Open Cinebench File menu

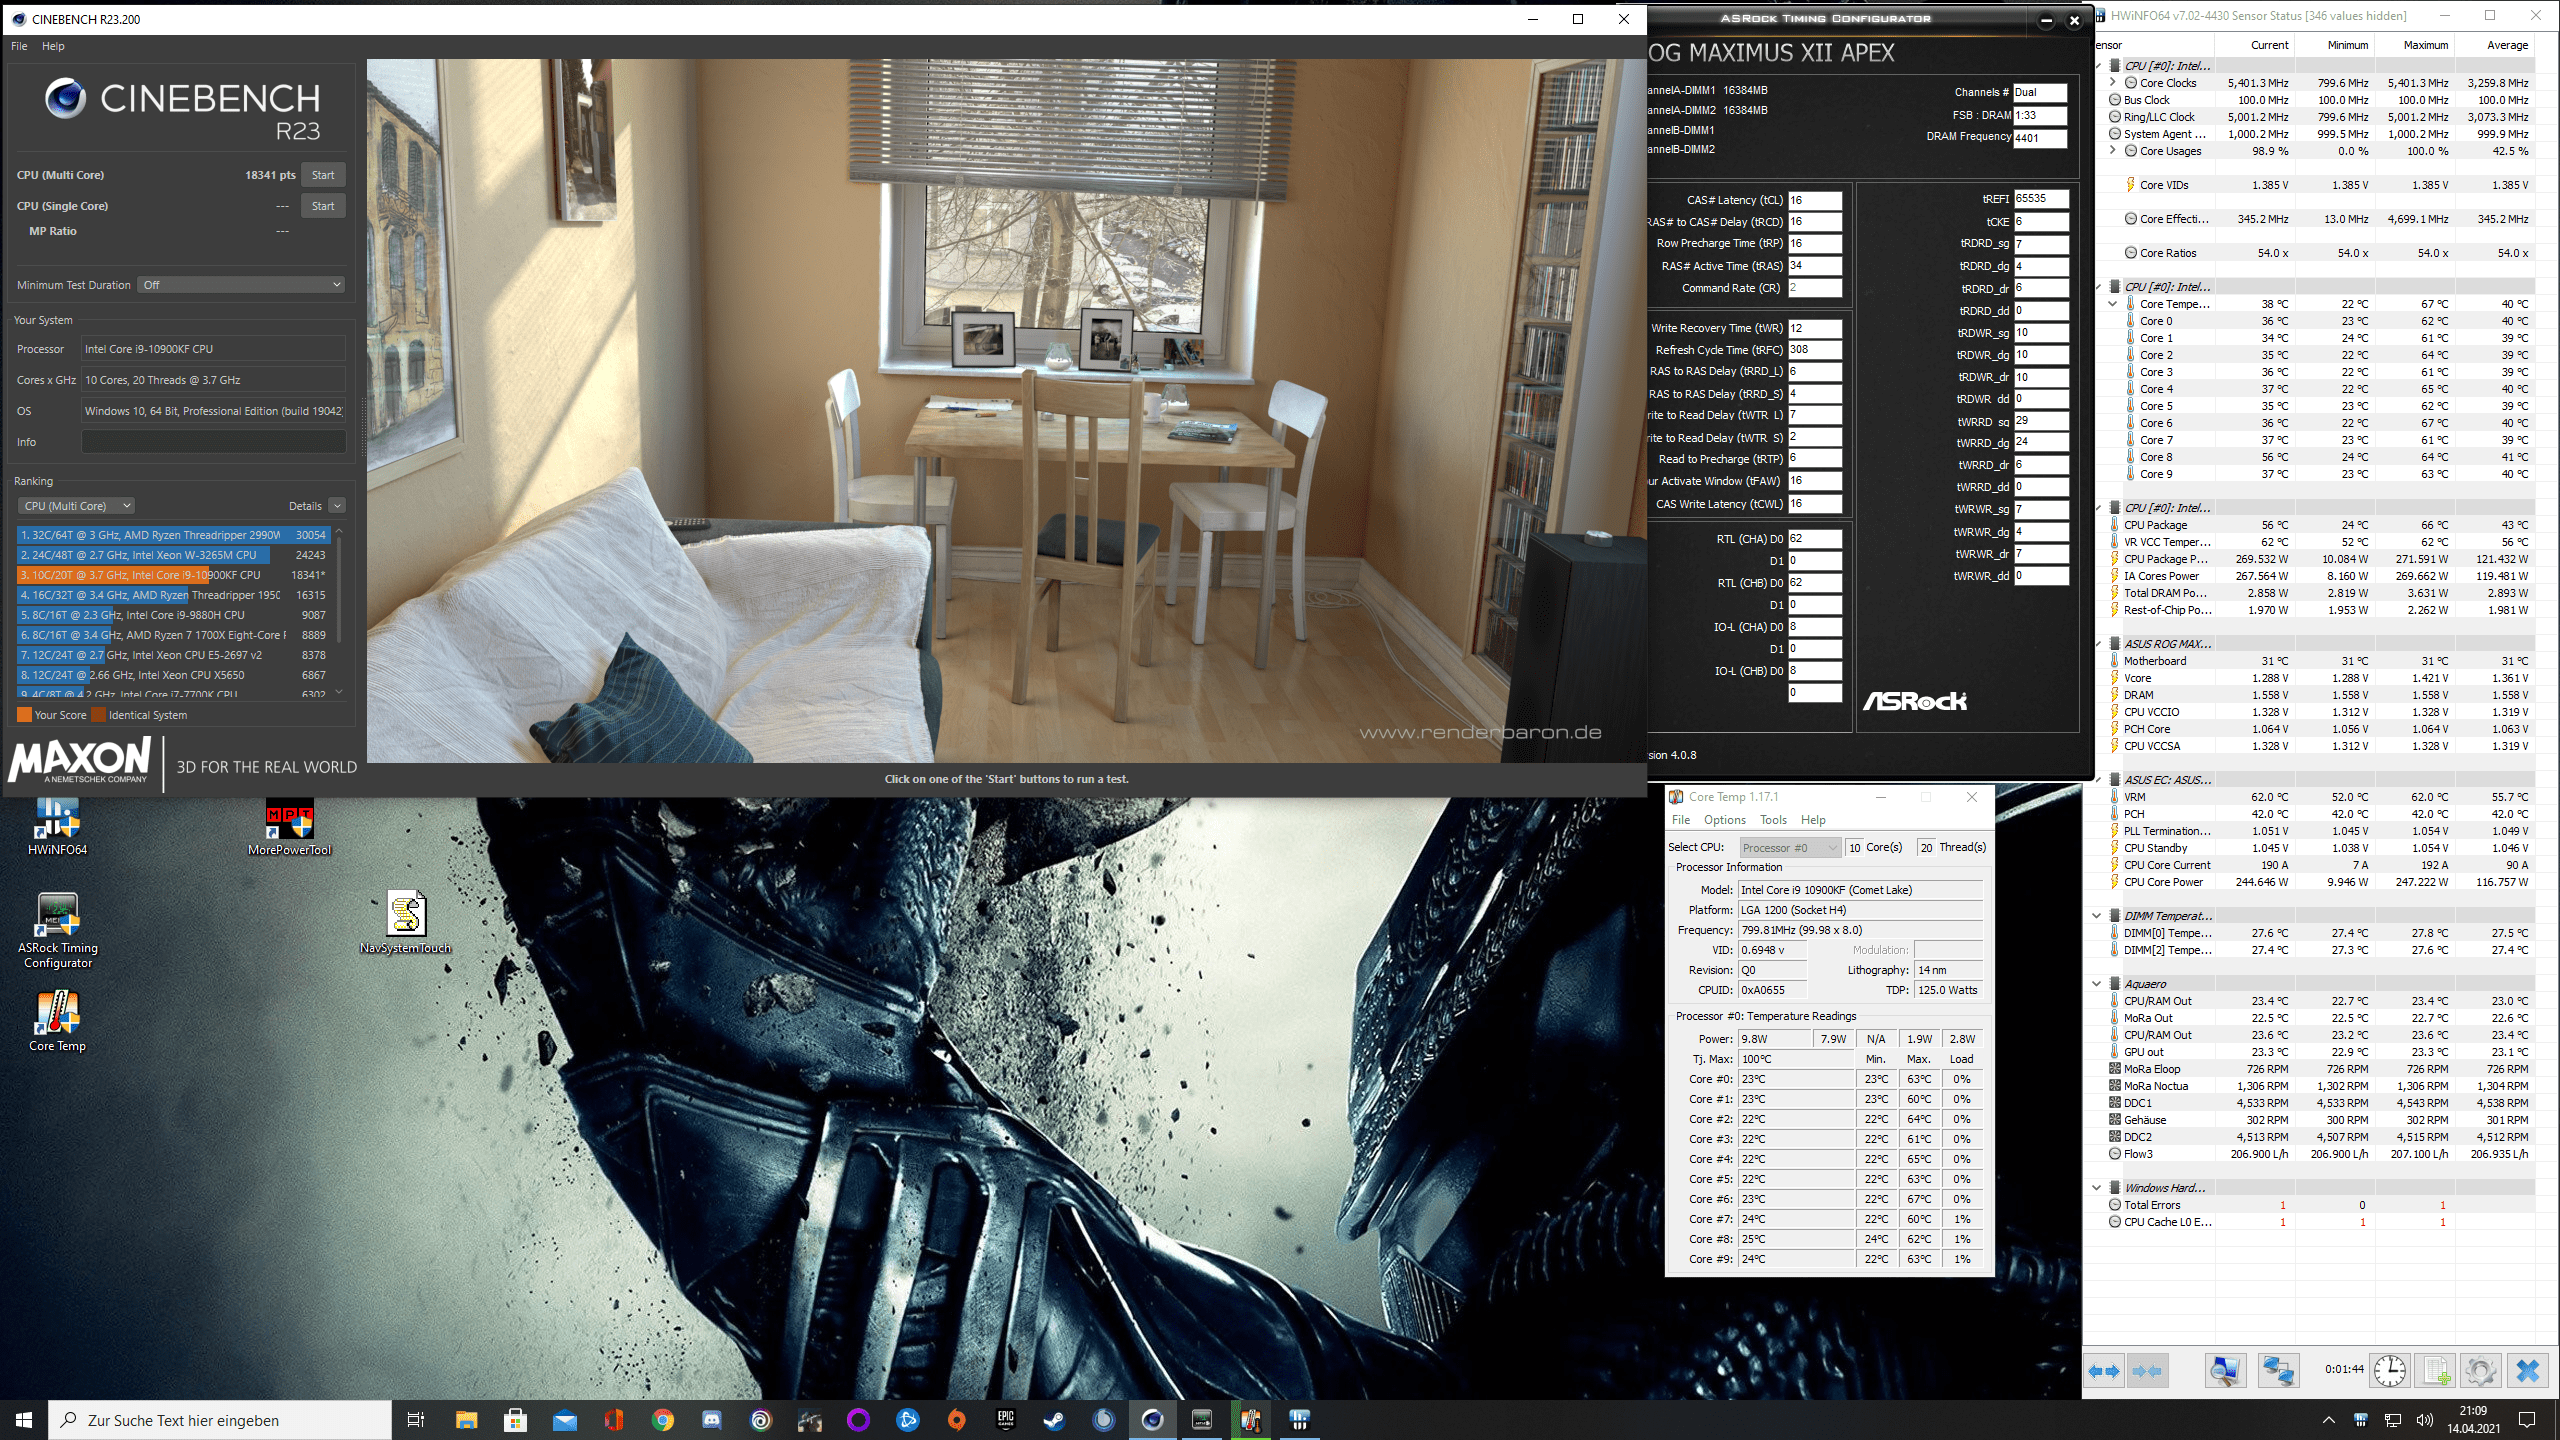(19, 46)
